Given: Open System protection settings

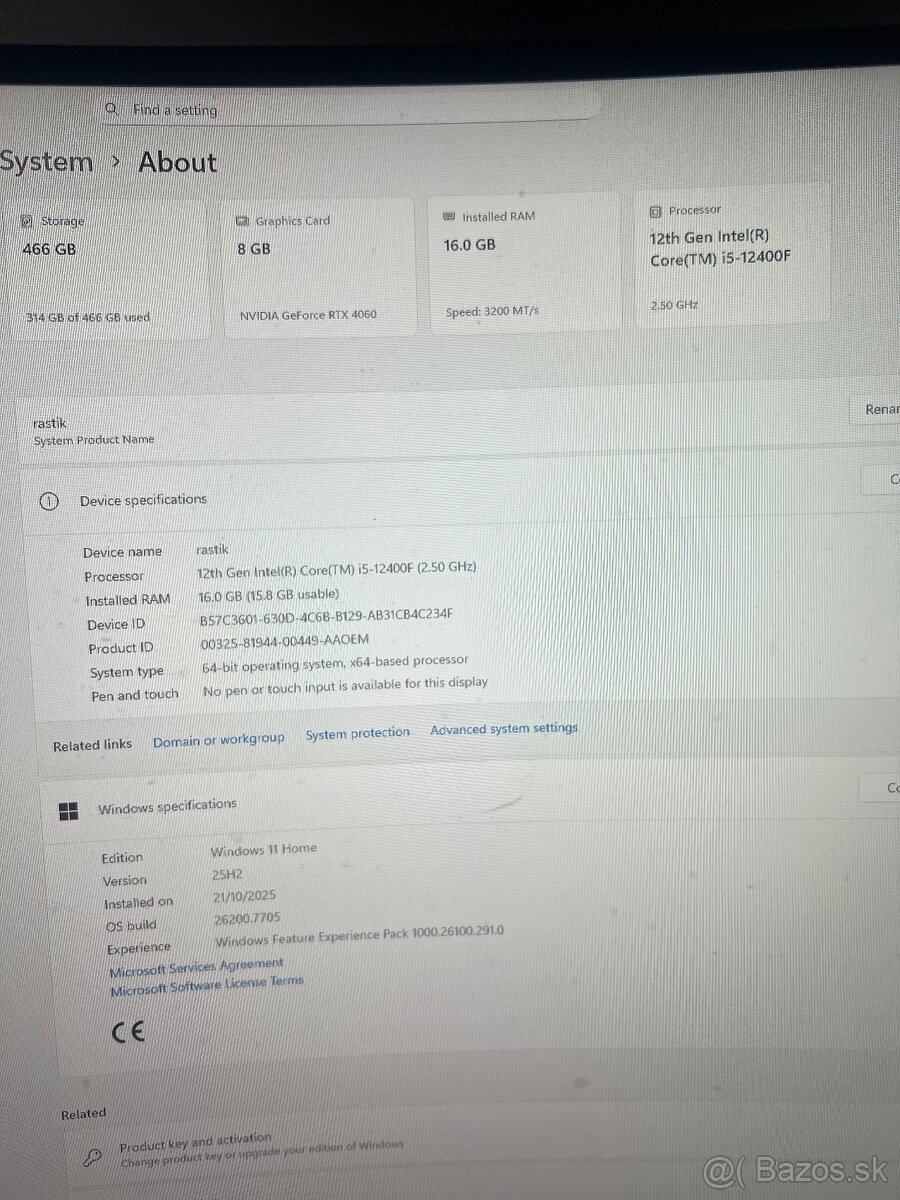Looking at the screenshot, I should (x=357, y=732).
